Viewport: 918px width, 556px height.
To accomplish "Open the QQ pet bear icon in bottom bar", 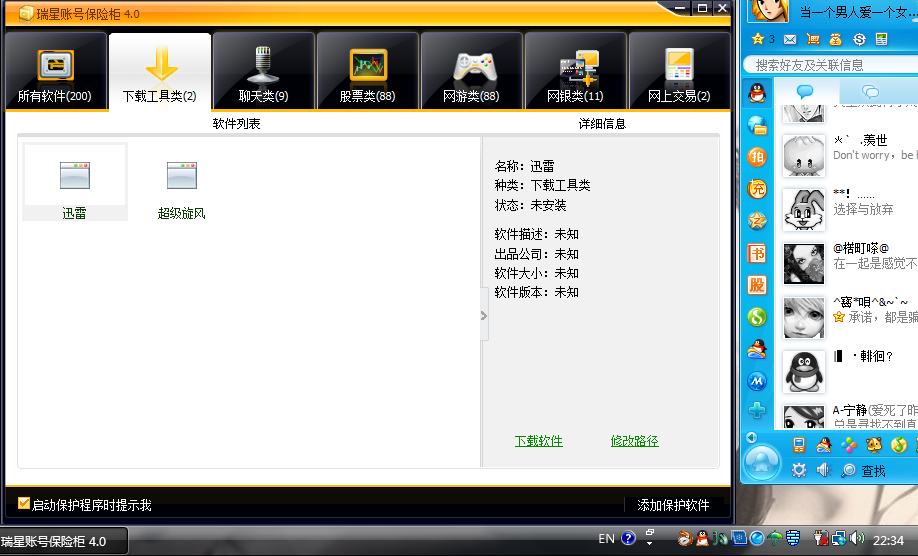I will click(x=874, y=445).
